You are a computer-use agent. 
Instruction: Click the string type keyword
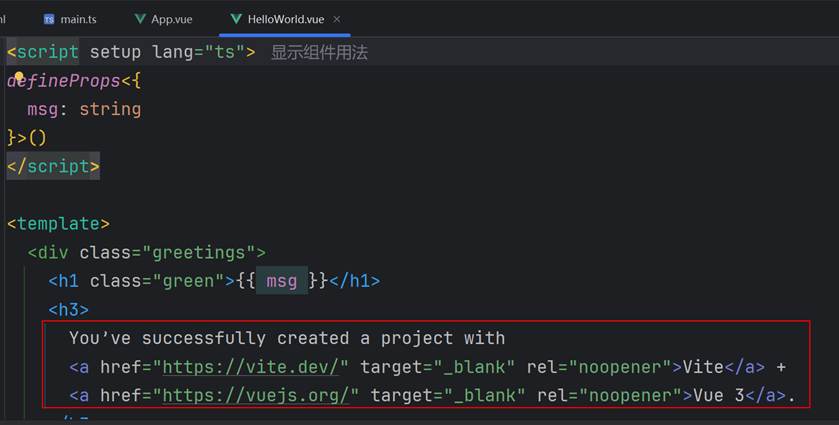tap(110, 109)
